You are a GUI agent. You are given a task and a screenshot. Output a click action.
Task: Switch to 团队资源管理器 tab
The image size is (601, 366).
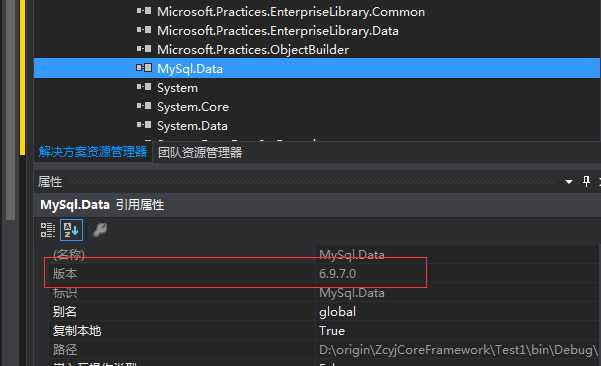(x=200, y=152)
